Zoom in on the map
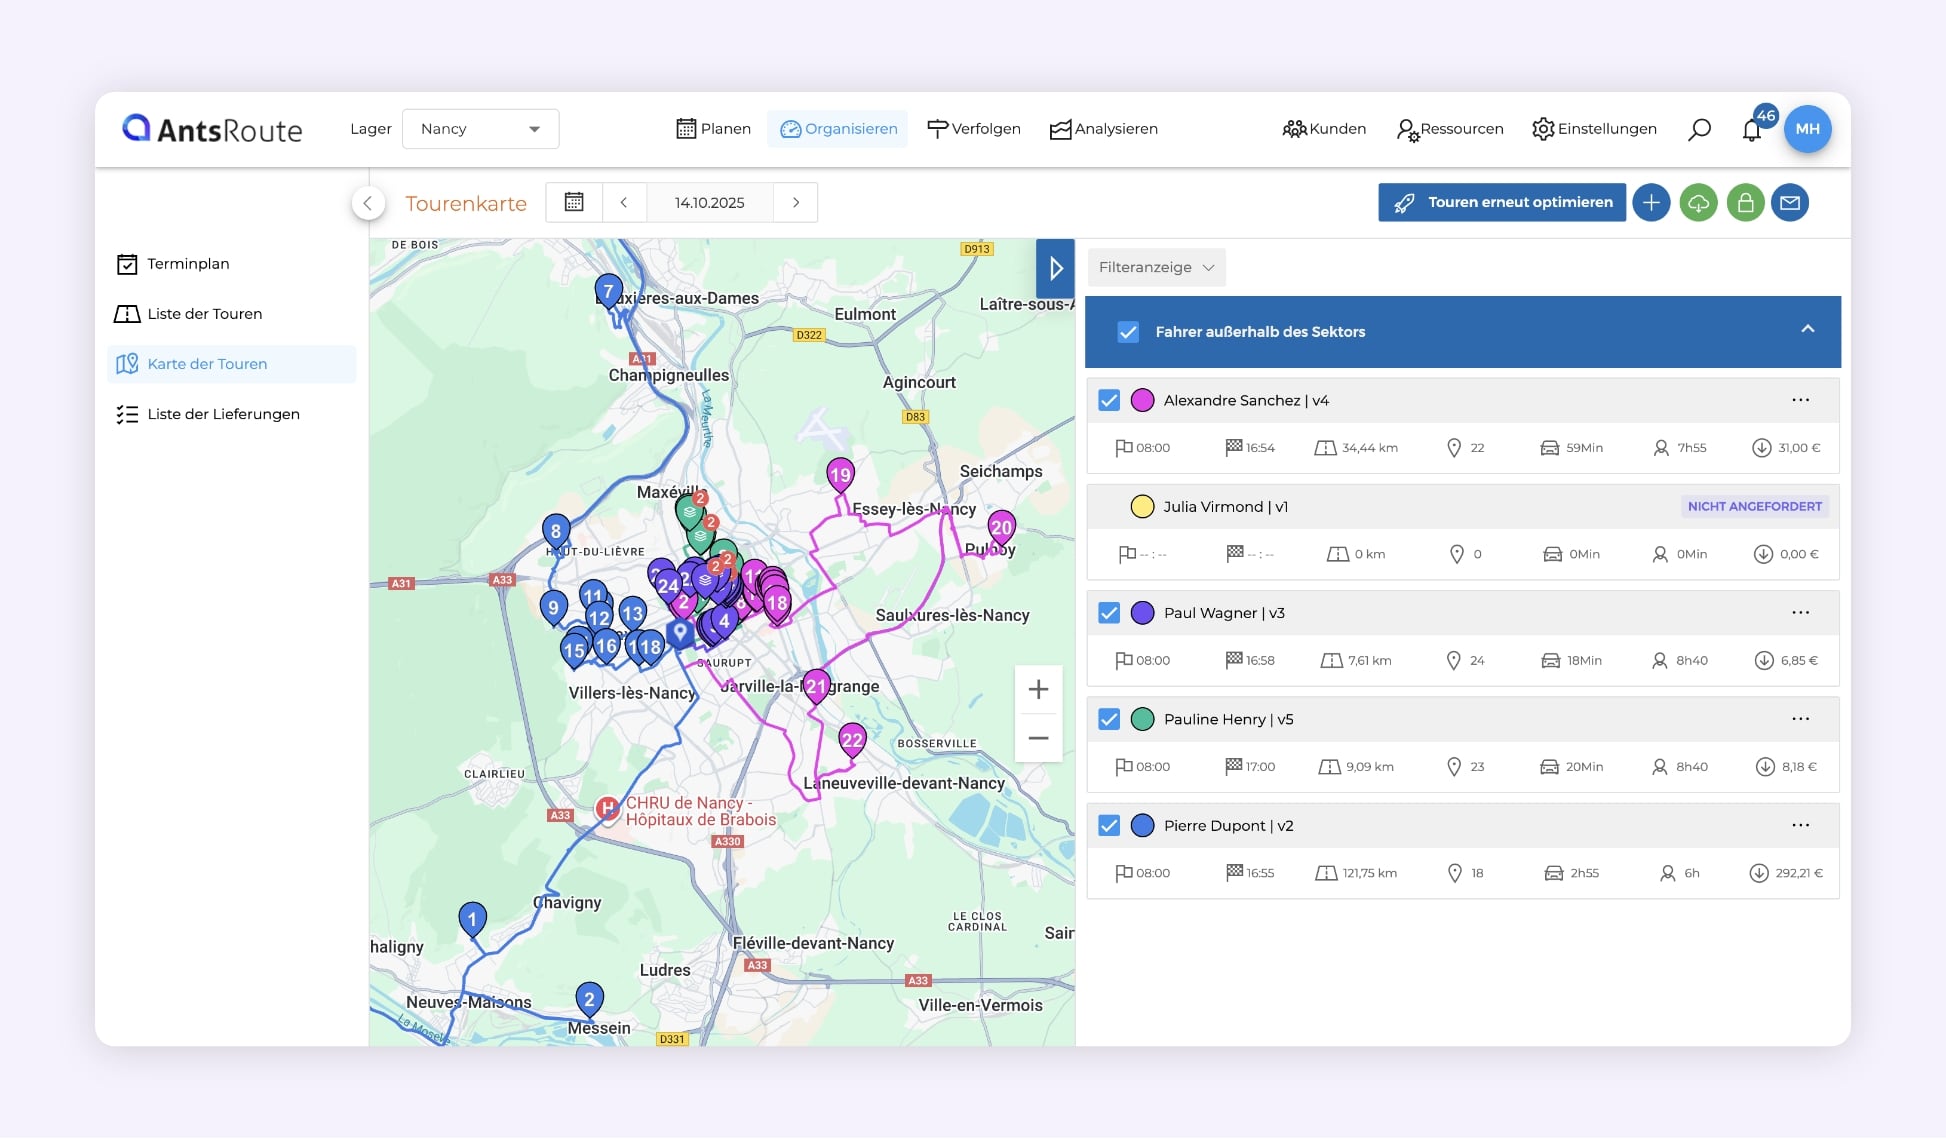Screen dimensions: 1946x1139 point(1038,689)
